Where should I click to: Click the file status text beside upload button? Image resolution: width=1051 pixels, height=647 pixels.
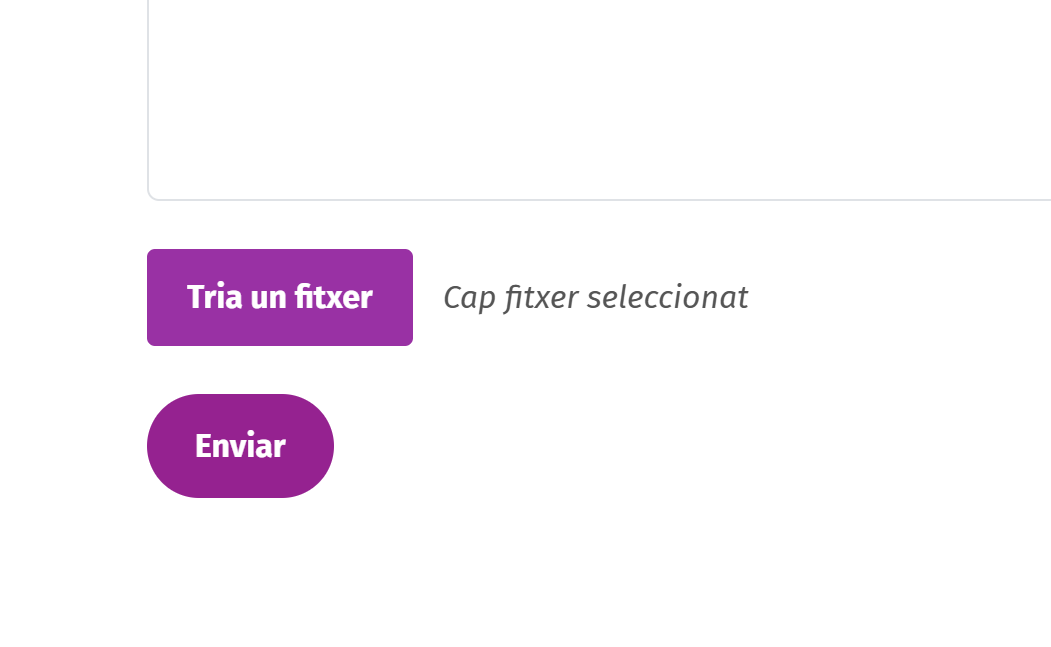click(x=595, y=297)
